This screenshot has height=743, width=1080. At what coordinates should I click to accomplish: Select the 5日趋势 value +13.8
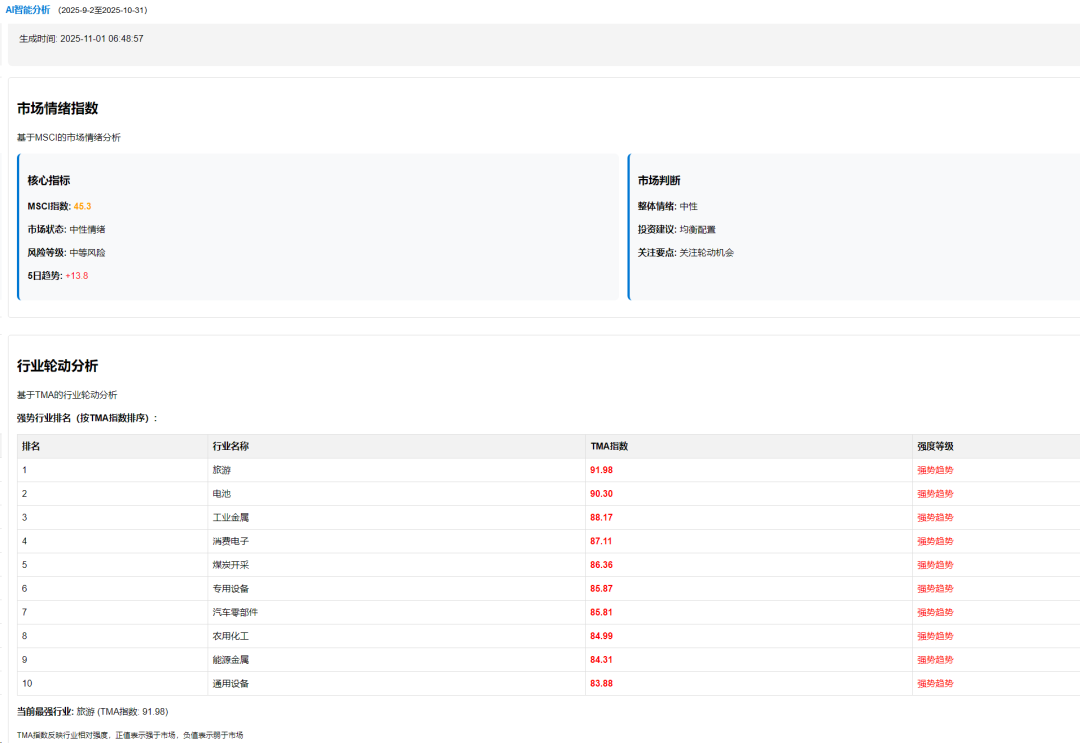coord(77,275)
